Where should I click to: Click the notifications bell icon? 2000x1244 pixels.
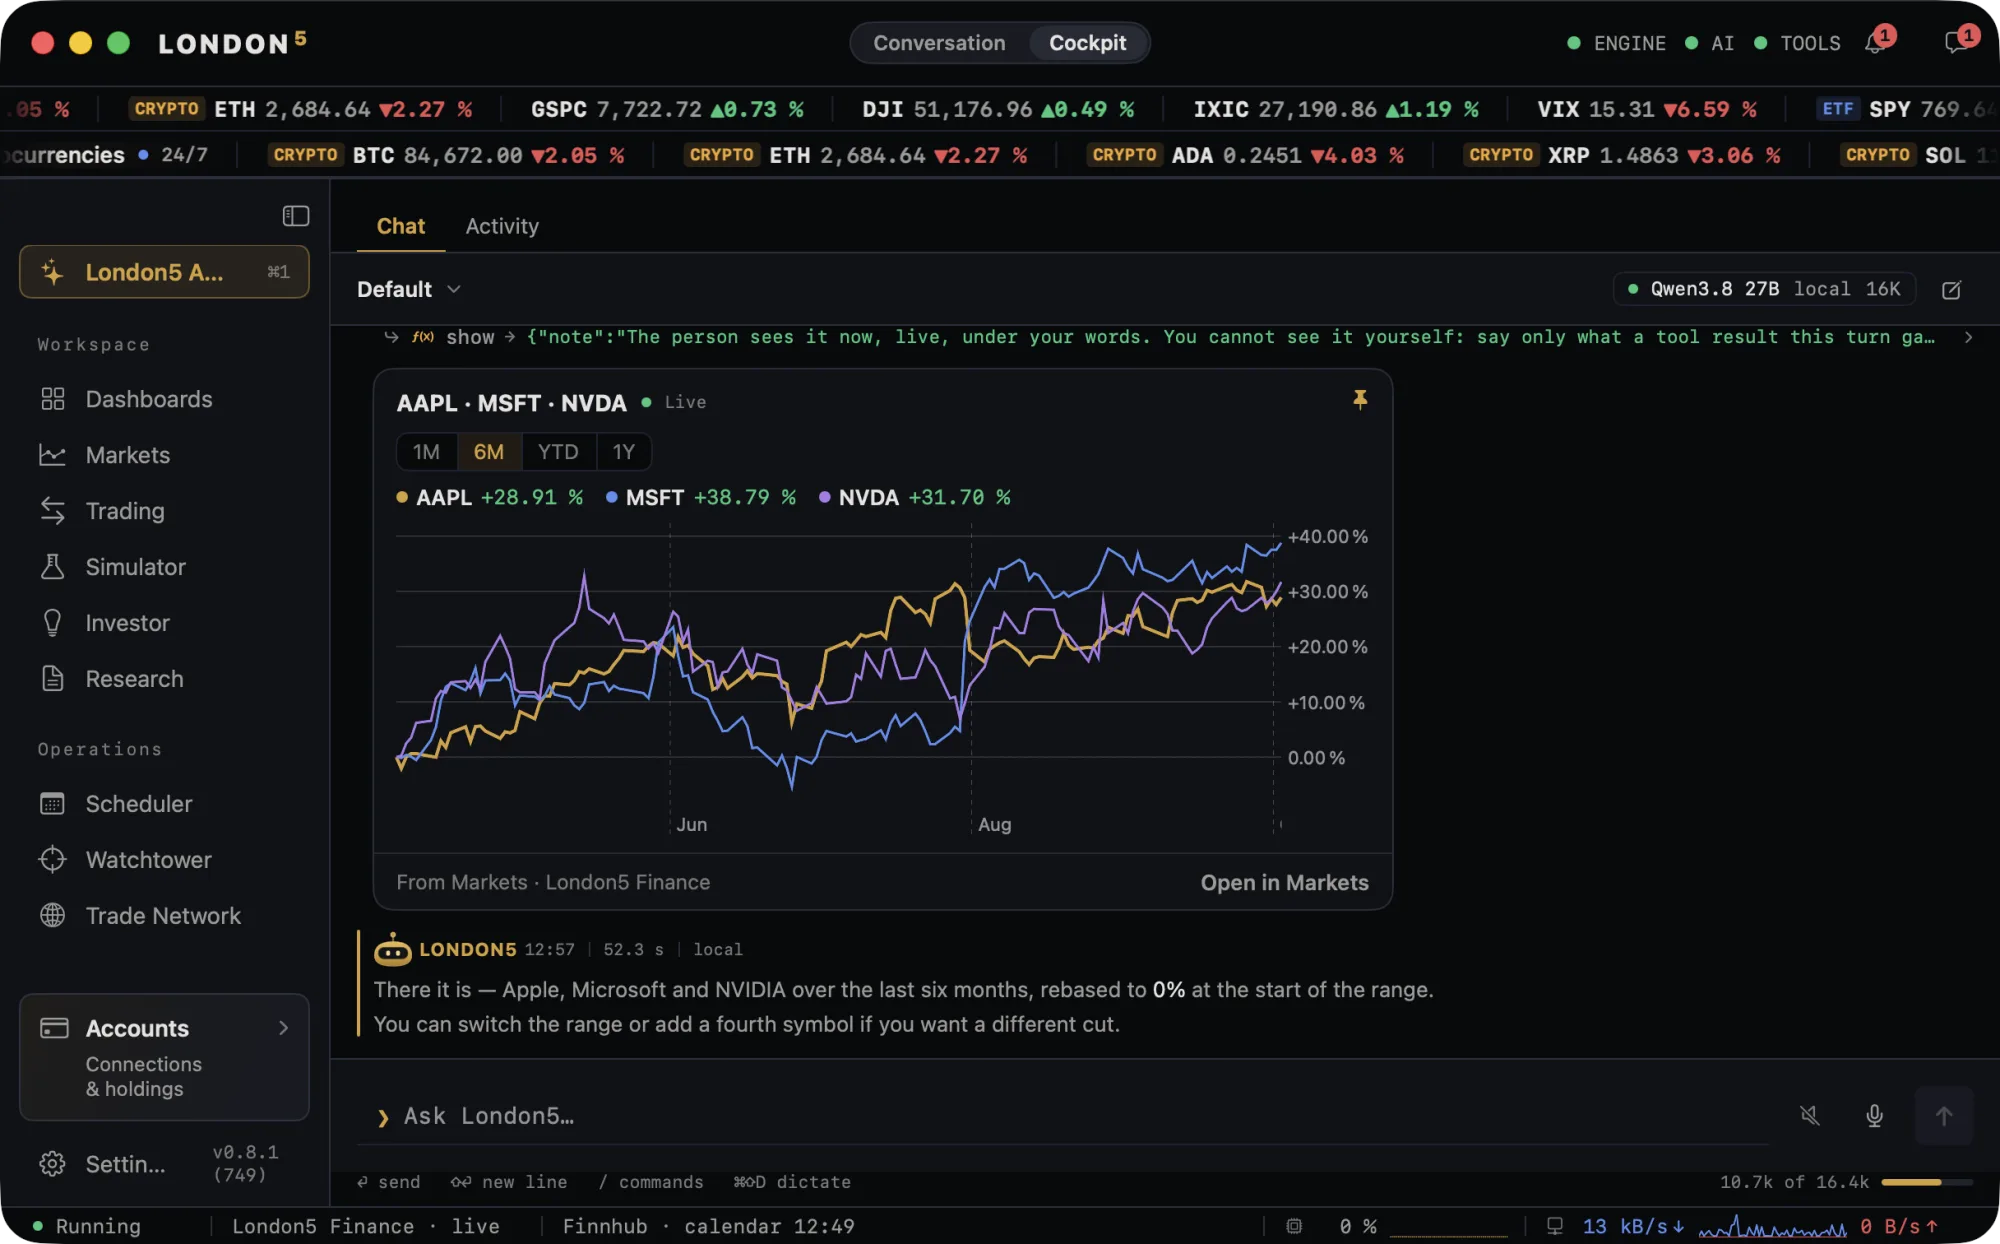(x=1876, y=43)
